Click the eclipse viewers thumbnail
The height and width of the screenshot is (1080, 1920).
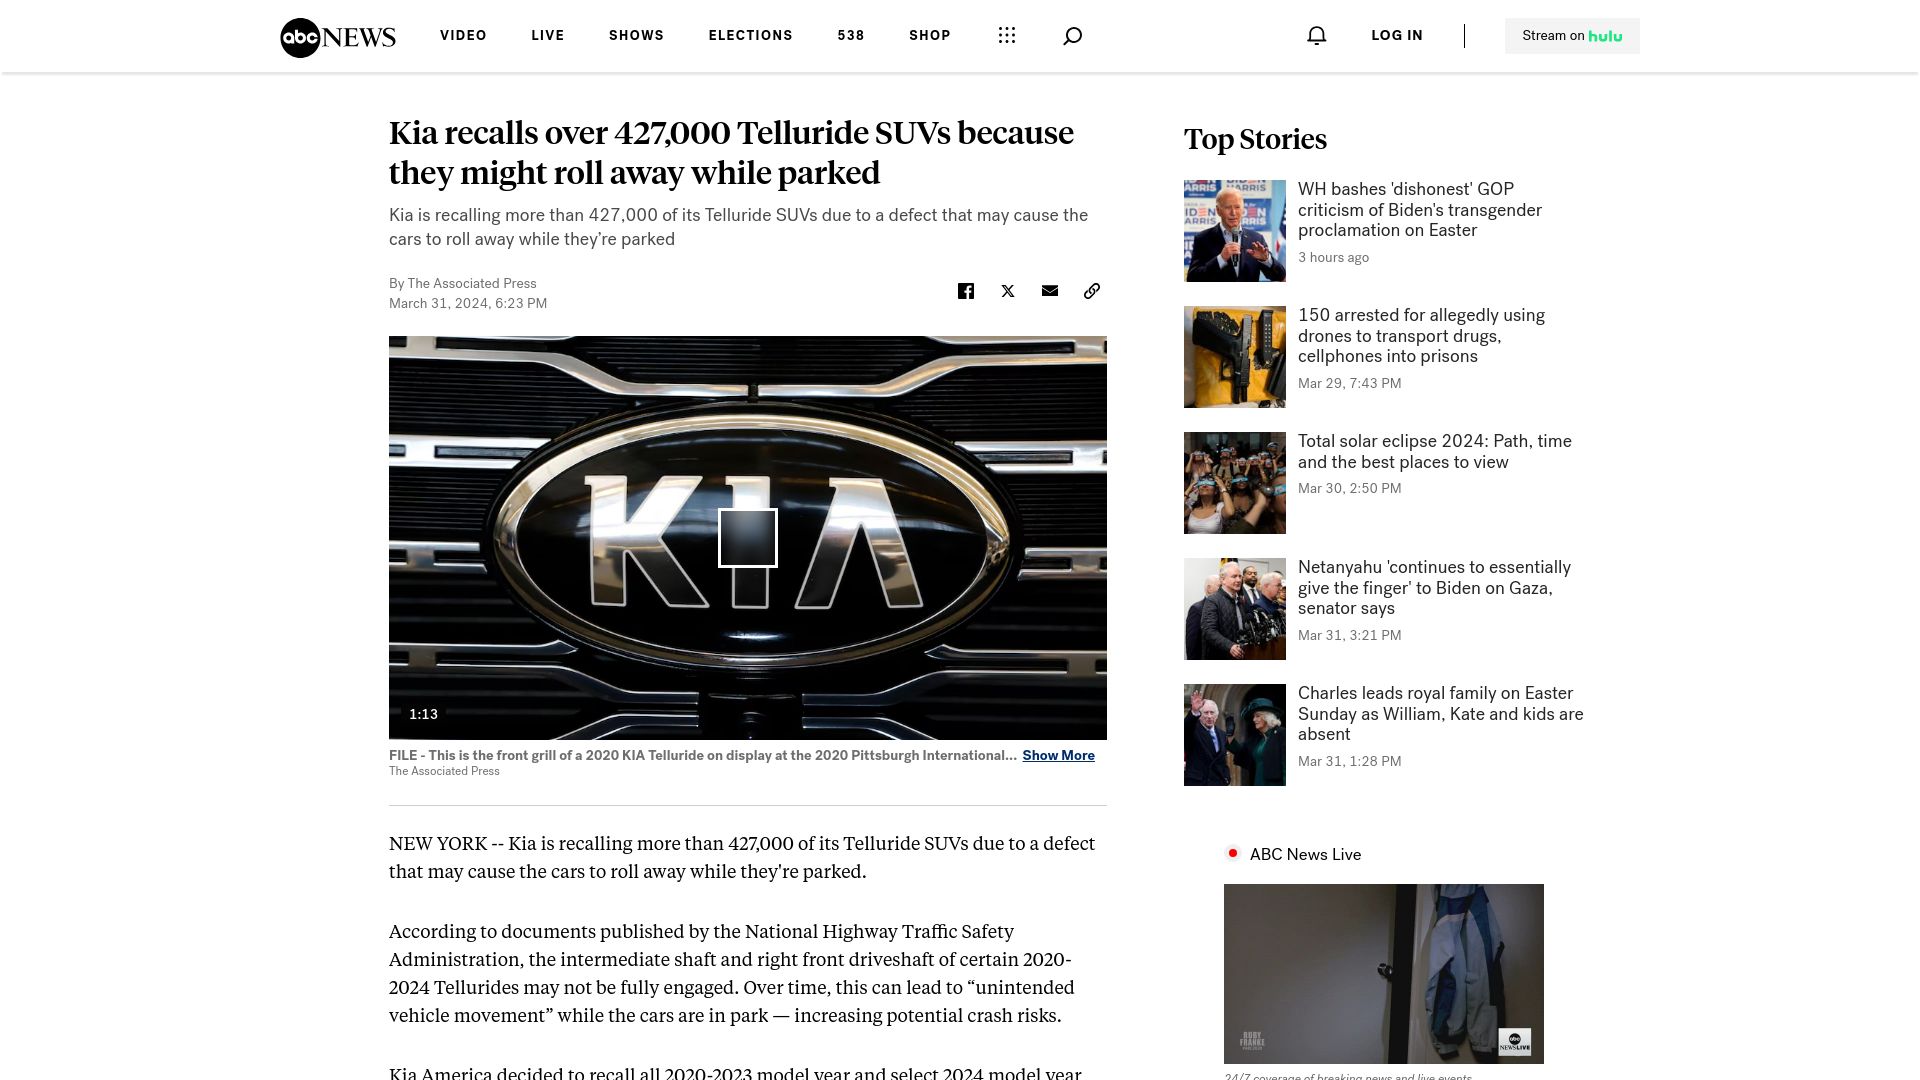click(1235, 483)
